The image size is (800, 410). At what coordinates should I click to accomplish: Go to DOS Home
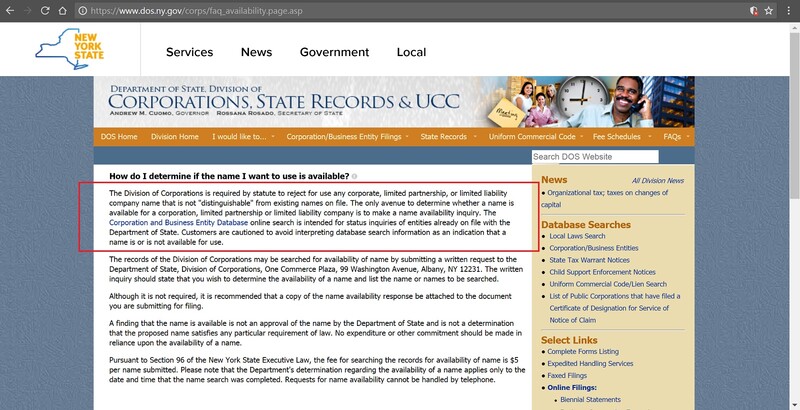[x=119, y=137]
